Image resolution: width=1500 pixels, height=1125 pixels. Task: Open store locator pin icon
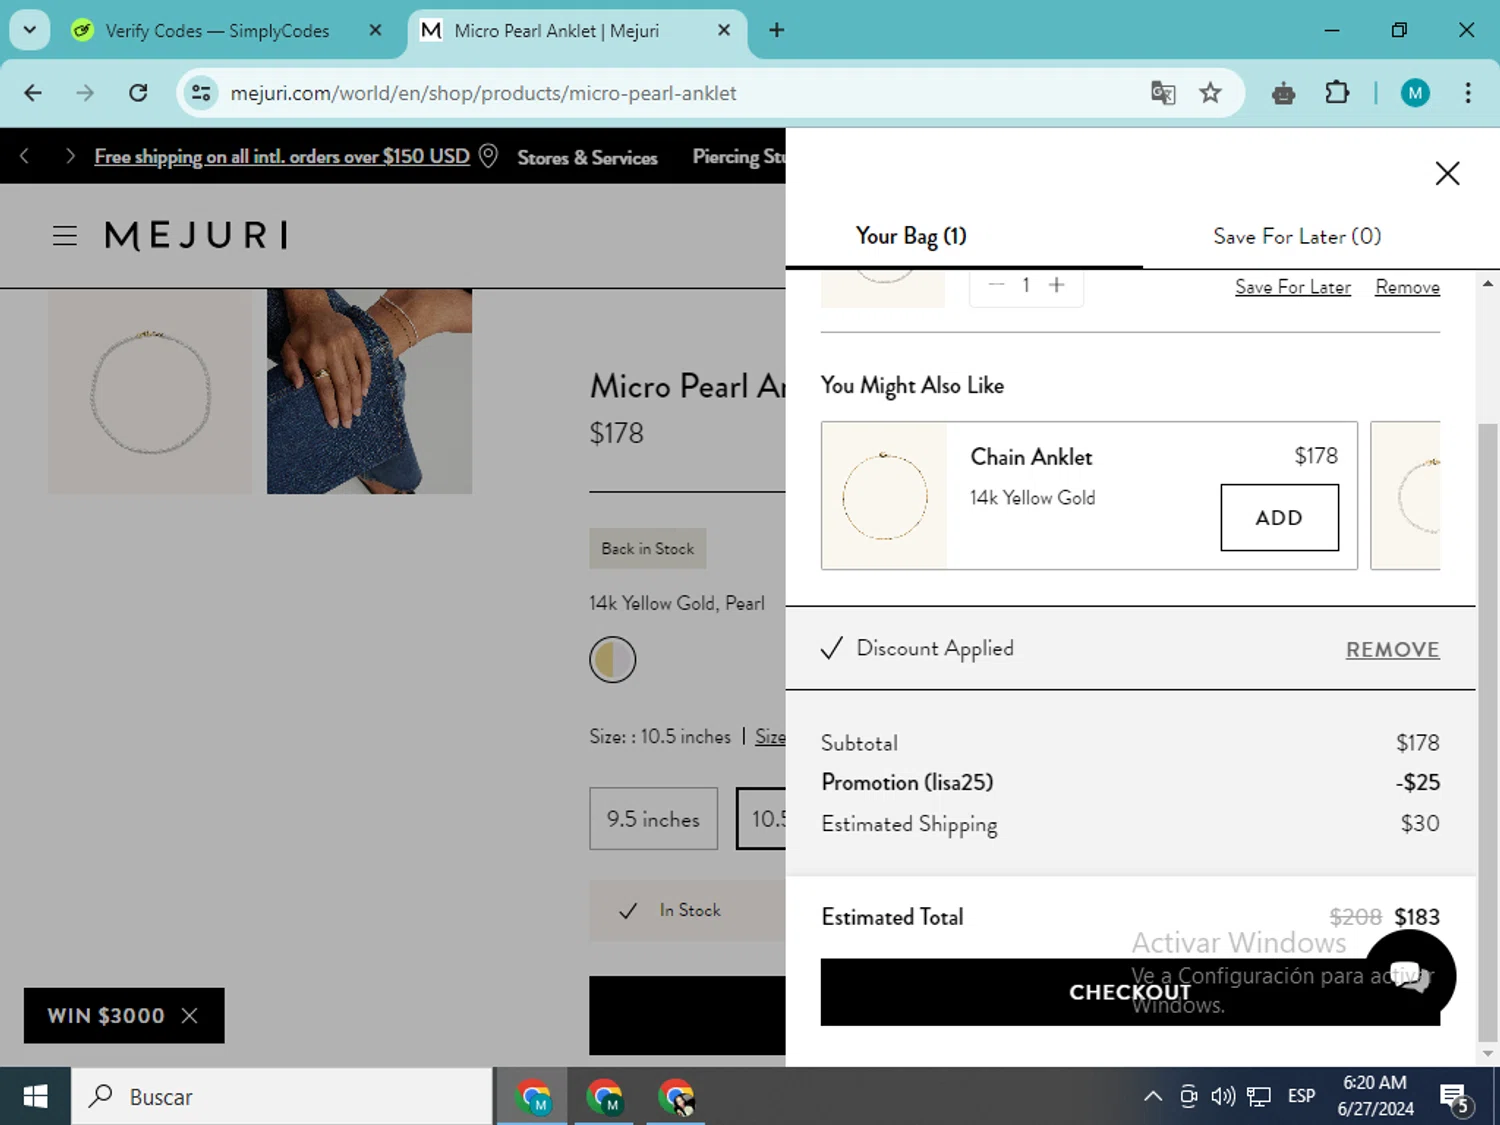tap(488, 156)
